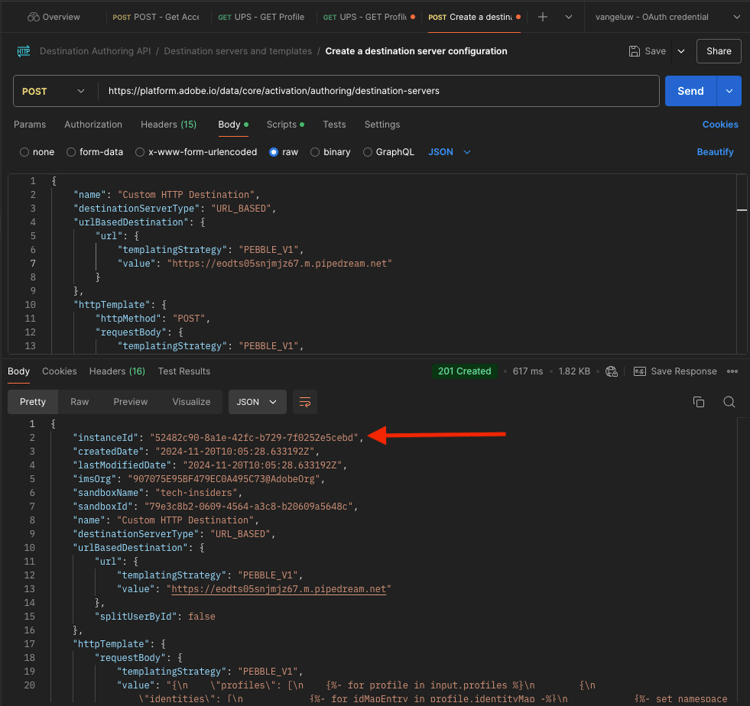This screenshot has height=706, width=750.
Task: Switch to POST Get Access tab
Action: click(156, 17)
